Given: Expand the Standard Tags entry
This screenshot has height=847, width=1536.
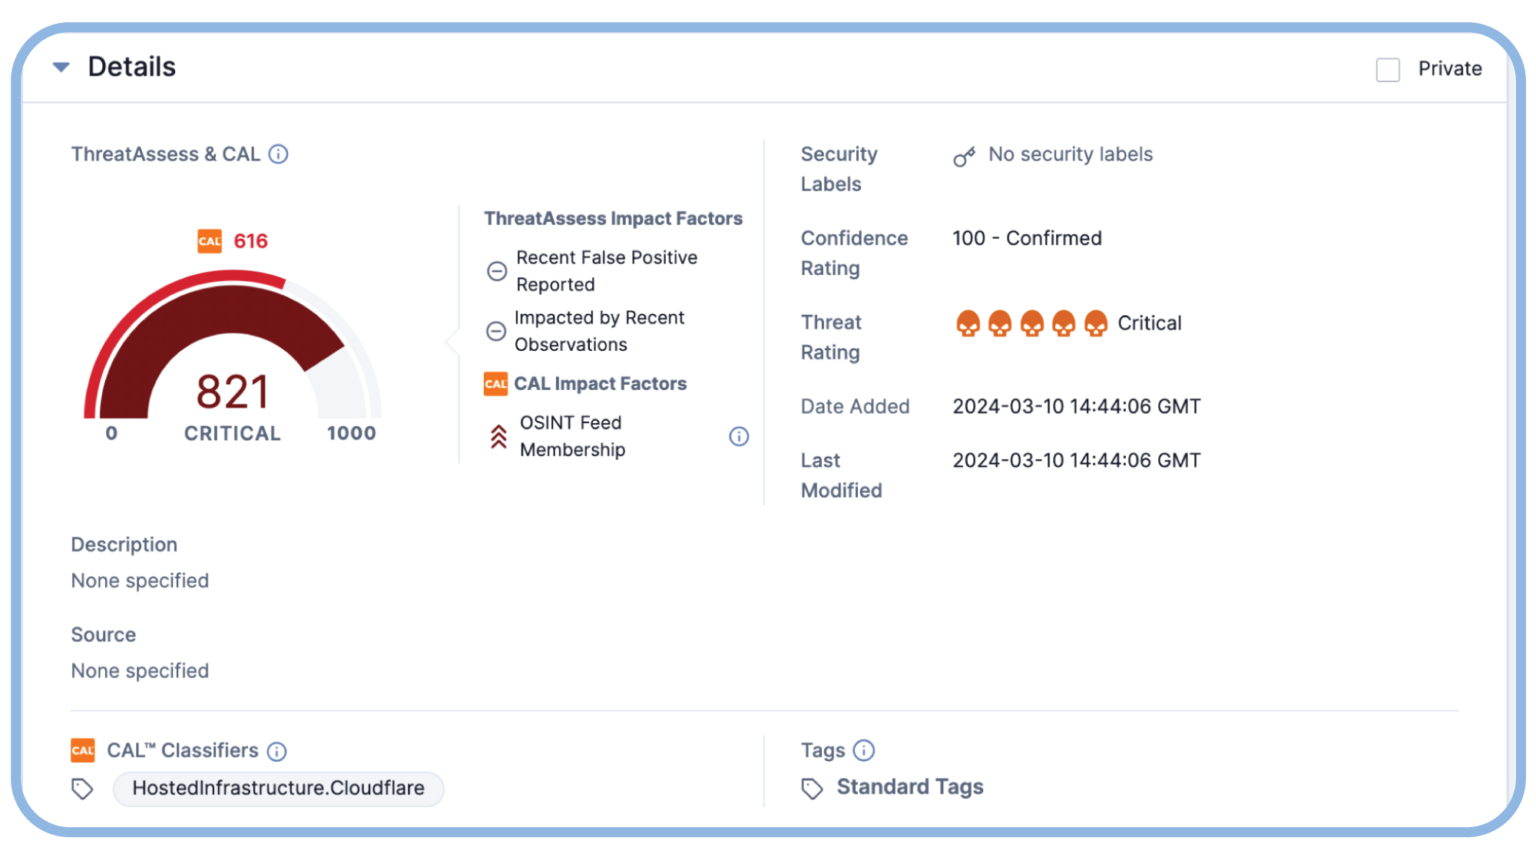Looking at the screenshot, I should 909,787.
